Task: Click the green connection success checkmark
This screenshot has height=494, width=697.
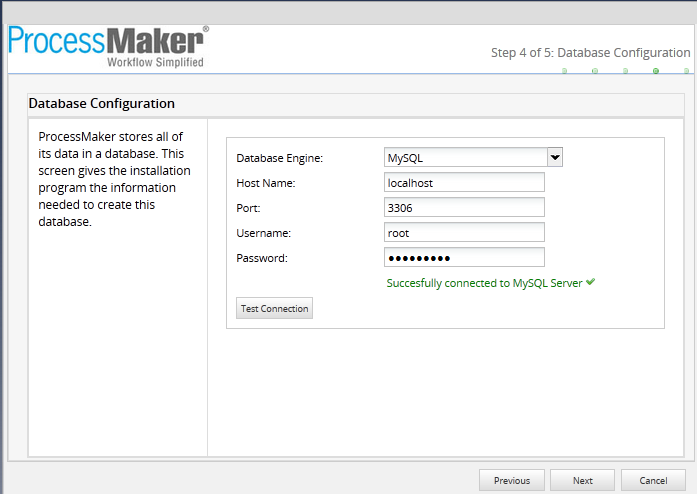Action: coord(591,282)
